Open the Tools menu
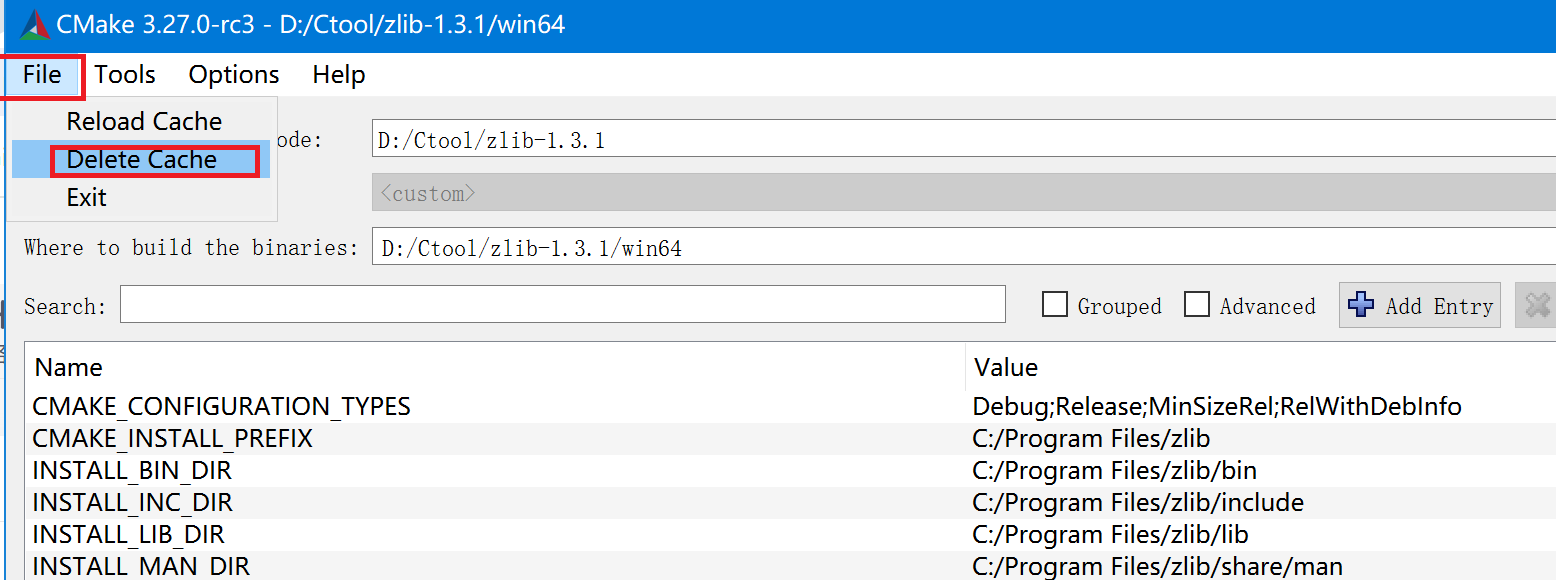This screenshot has width=1556, height=580. [125, 75]
